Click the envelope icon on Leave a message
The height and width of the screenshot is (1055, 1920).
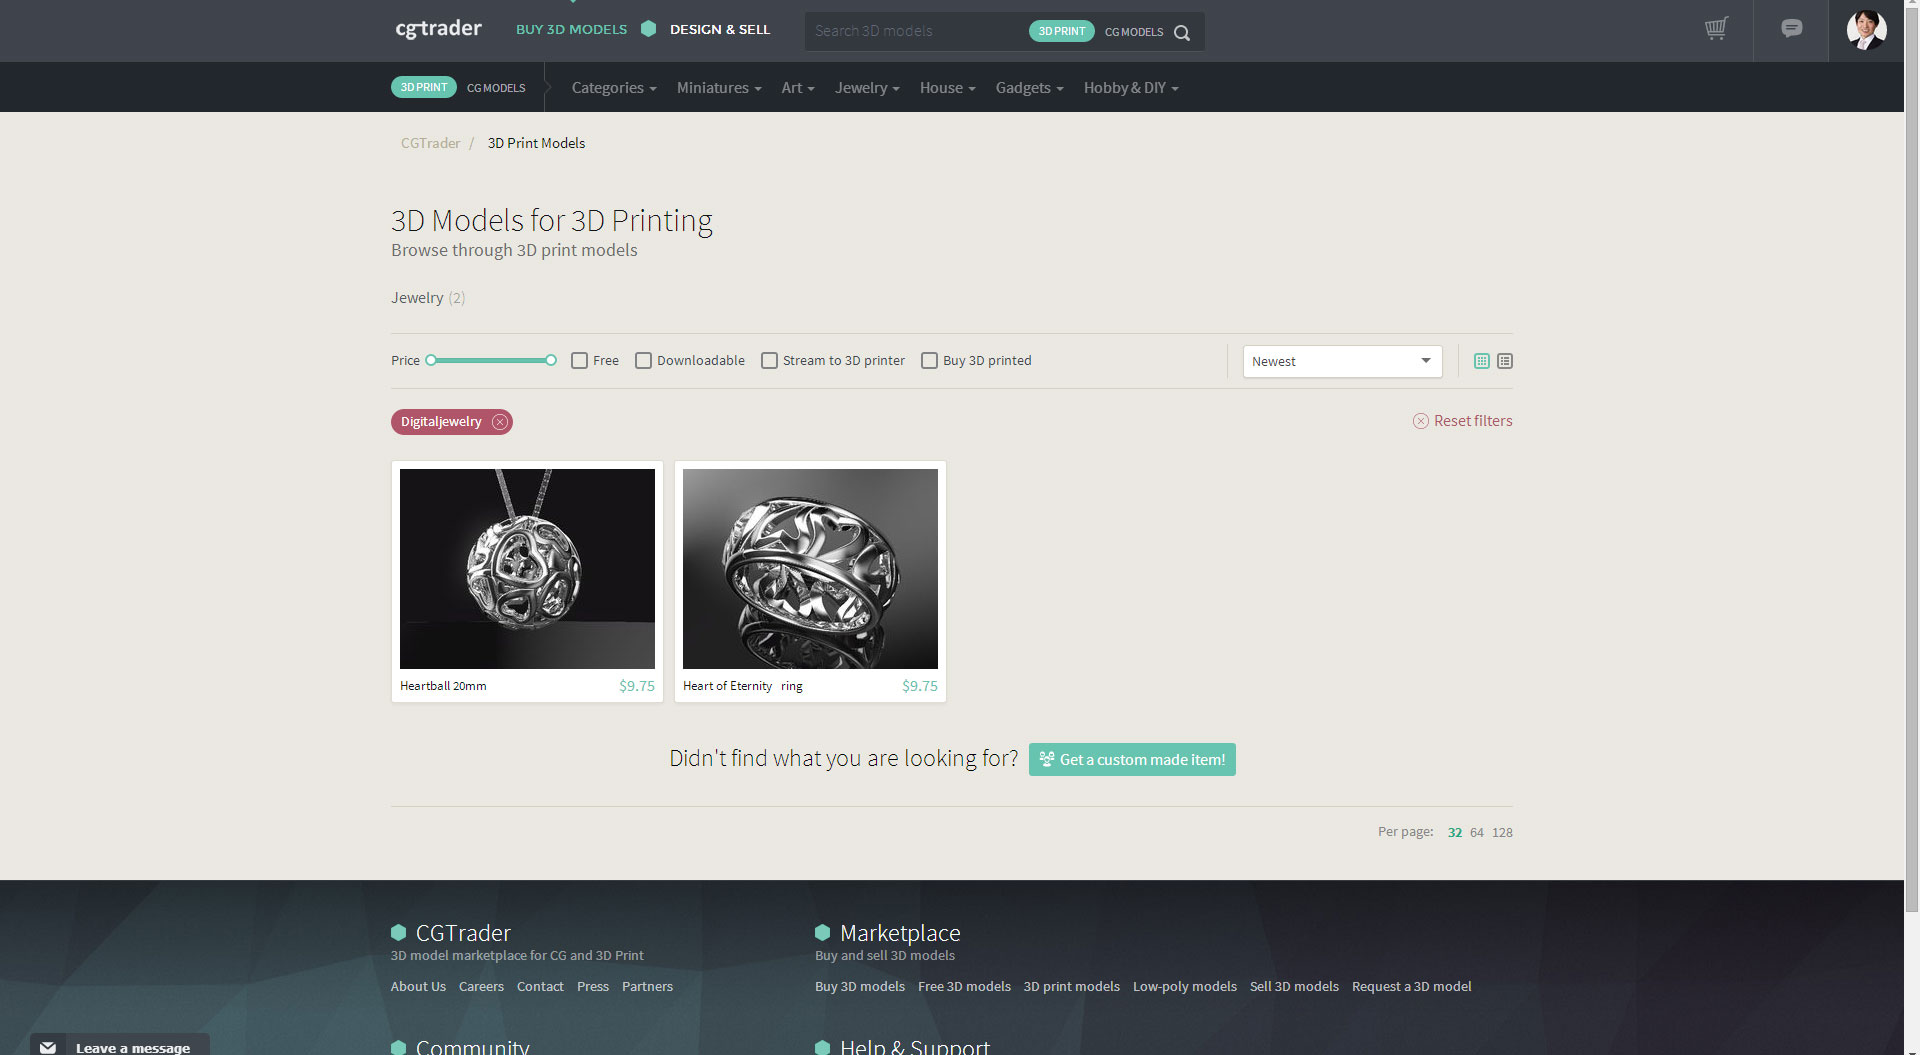[48, 1047]
